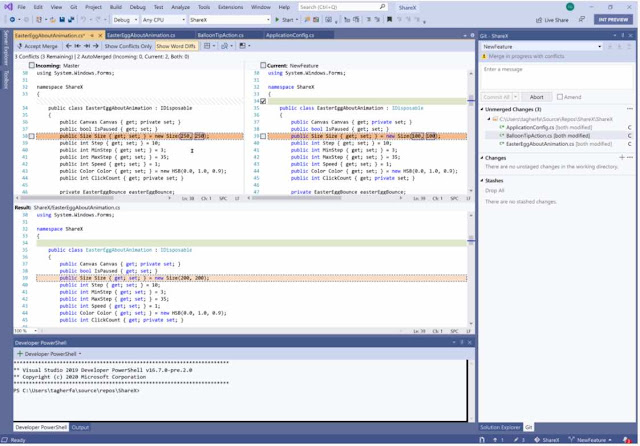
Task: Collapse the Changes section
Action: (482, 158)
